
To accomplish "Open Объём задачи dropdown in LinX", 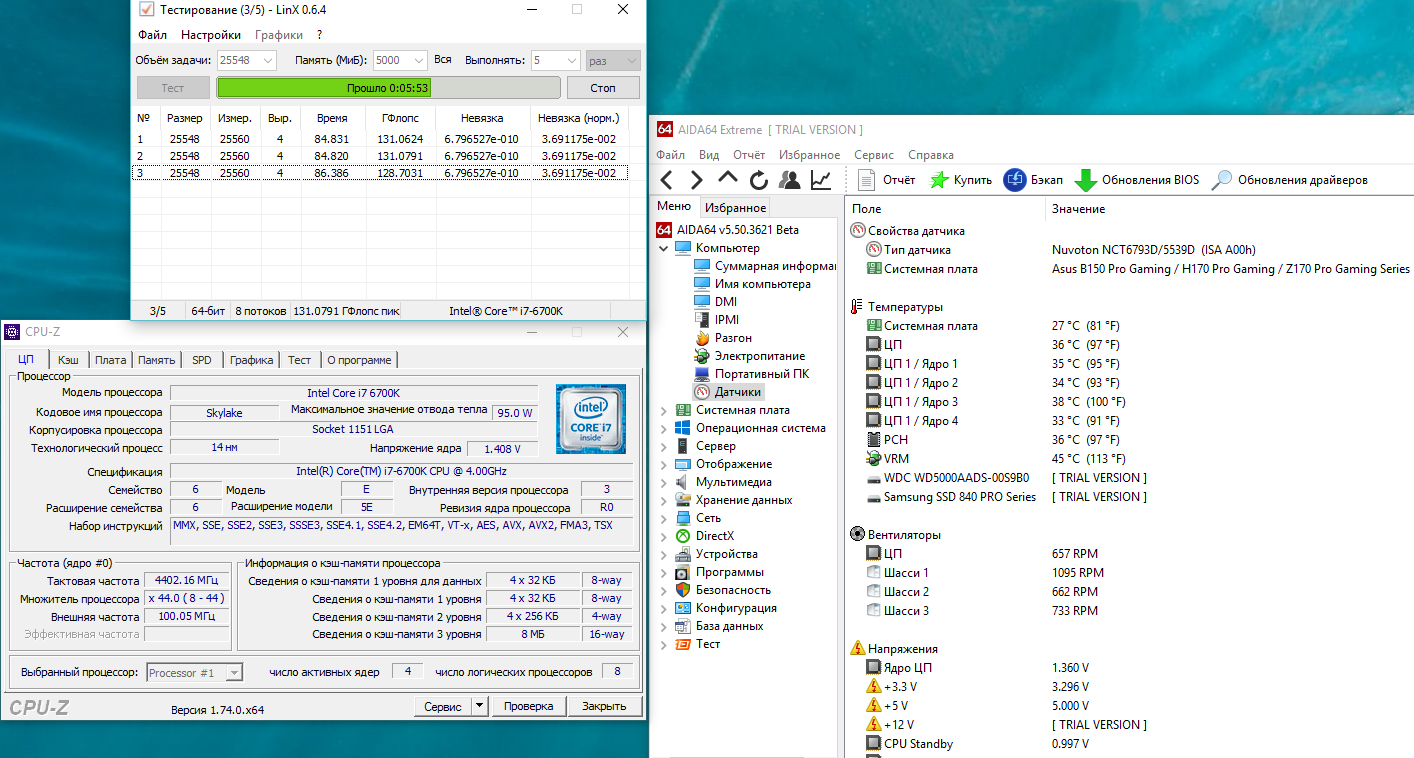I will pos(246,60).
